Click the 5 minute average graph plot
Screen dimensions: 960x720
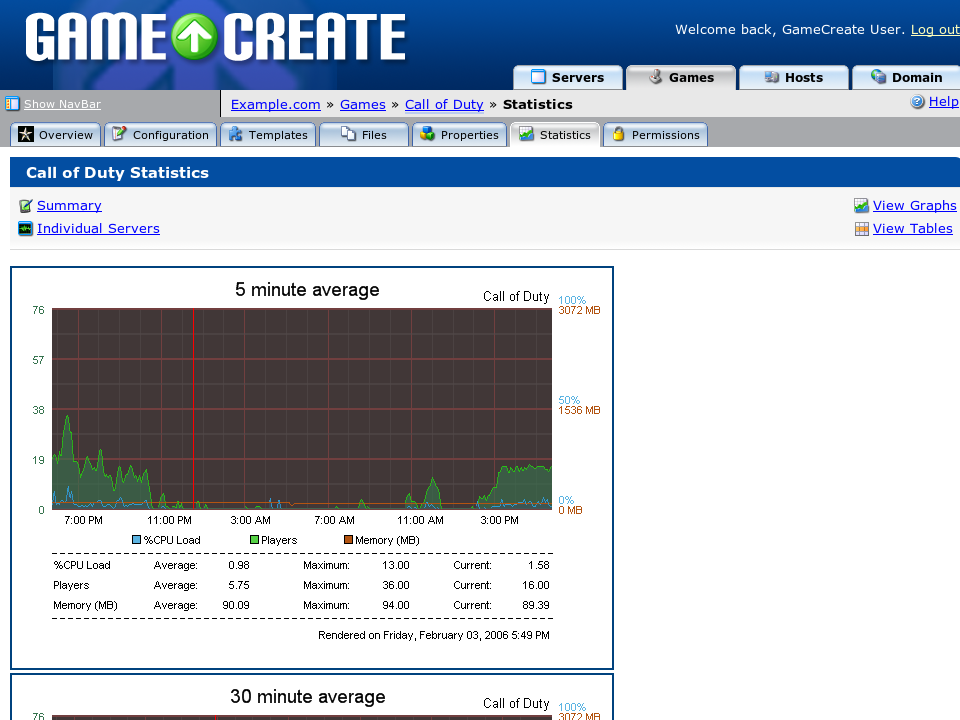pos(302,409)
